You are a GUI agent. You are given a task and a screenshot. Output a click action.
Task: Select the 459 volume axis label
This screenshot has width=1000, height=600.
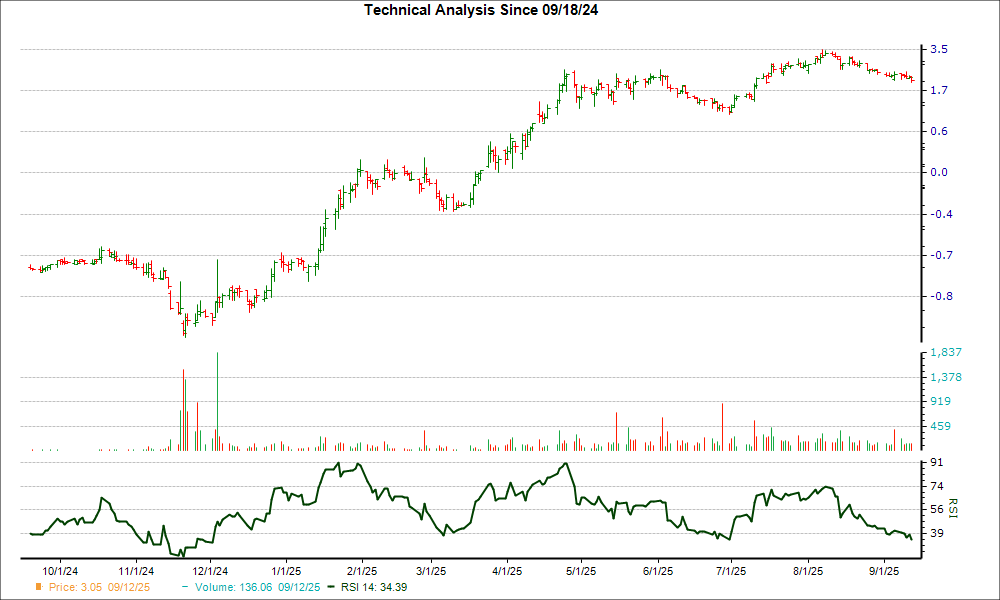(x=941, y=427)
